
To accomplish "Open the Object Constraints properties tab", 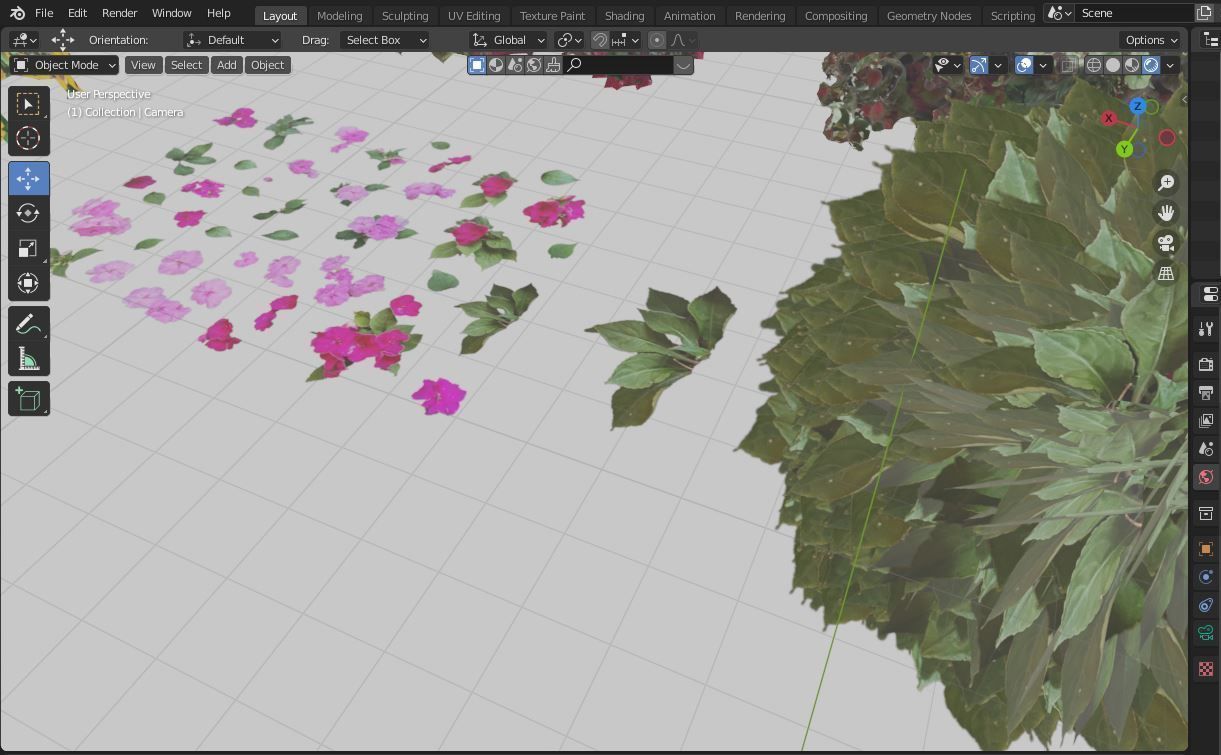I will (x=1206, y=605).
